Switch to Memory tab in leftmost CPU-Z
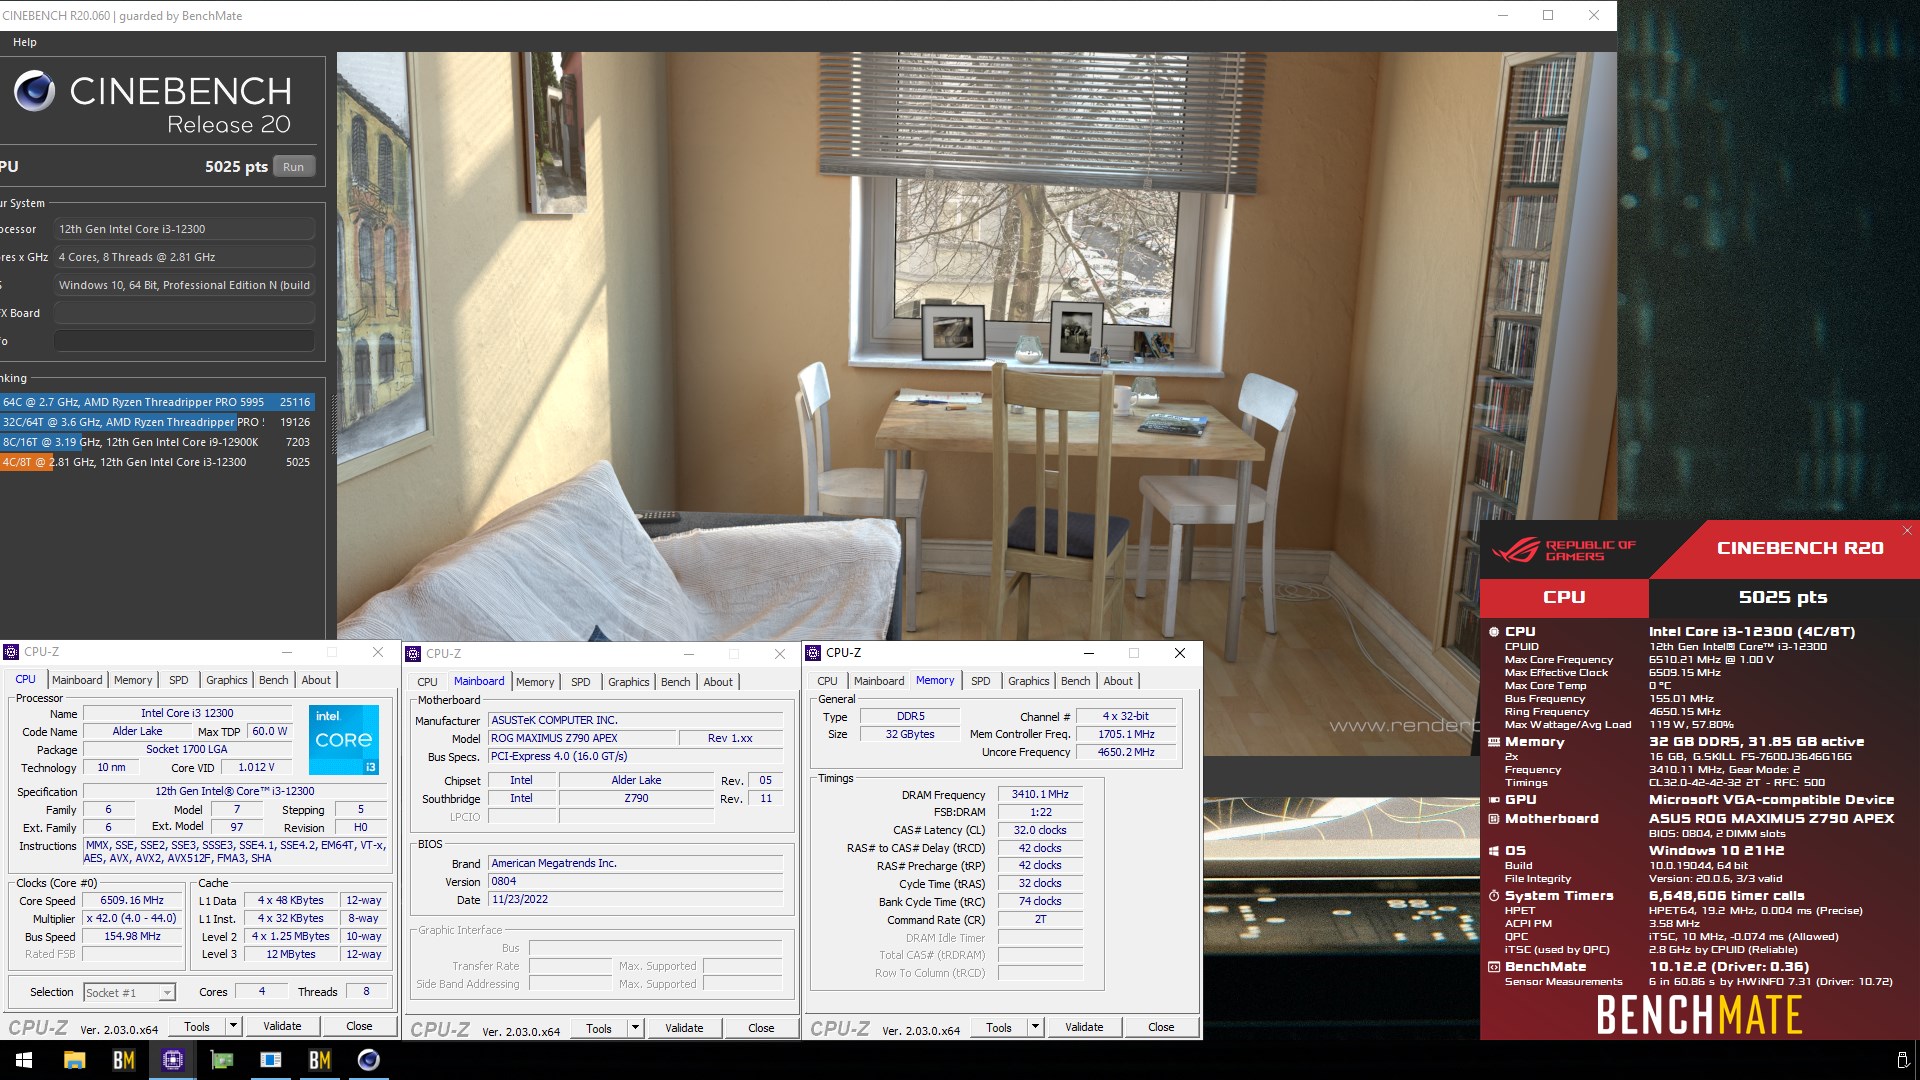1920x1080 pixels. (133, 680)
